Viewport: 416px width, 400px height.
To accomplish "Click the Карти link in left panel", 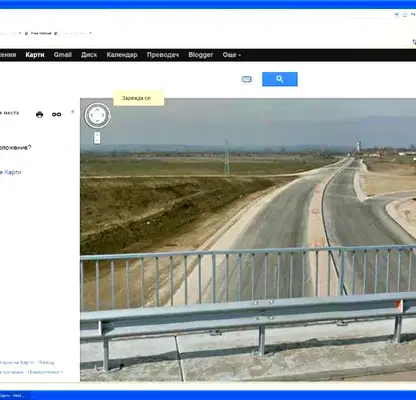I will click(x=13, y=172).
